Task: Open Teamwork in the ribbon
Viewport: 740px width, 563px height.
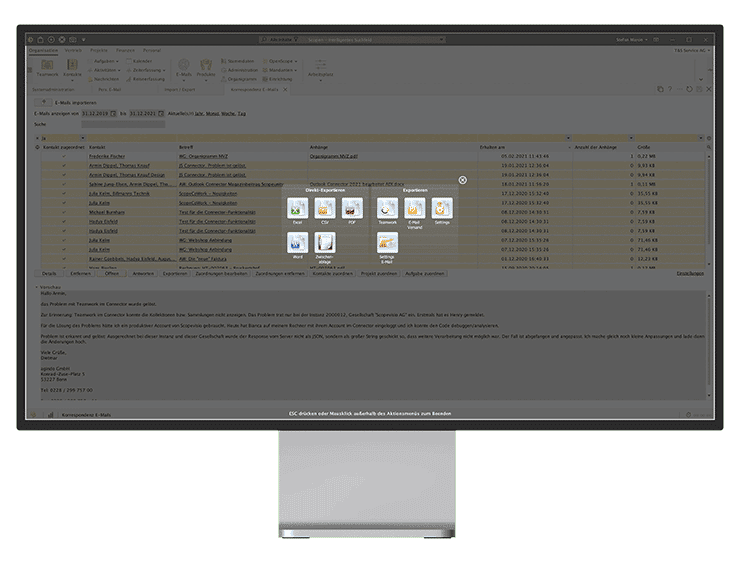Action: click(47, 68)
